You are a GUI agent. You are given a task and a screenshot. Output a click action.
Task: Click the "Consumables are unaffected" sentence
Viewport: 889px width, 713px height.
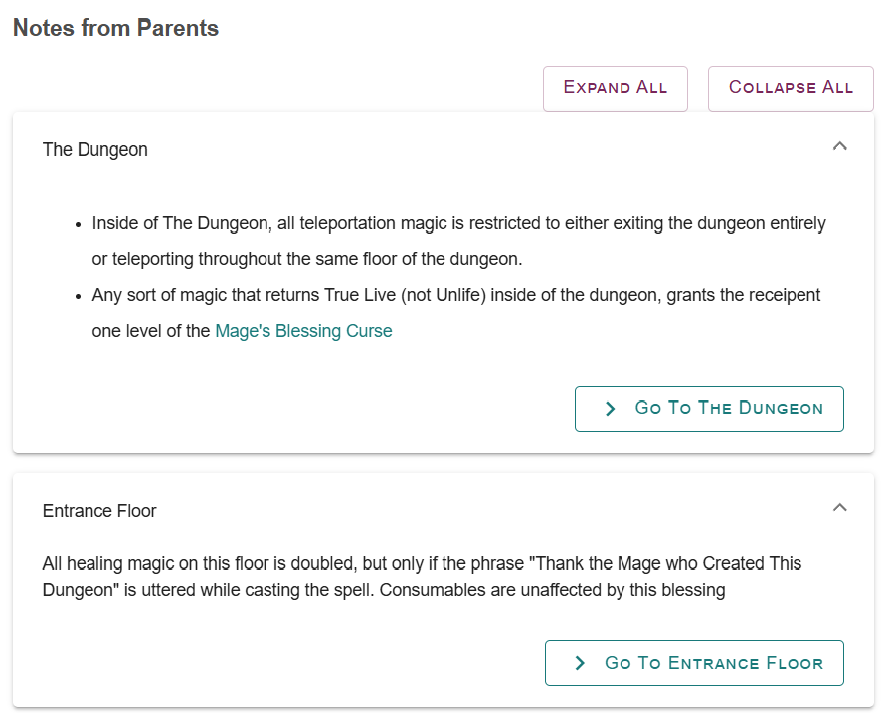click(552, 590)
